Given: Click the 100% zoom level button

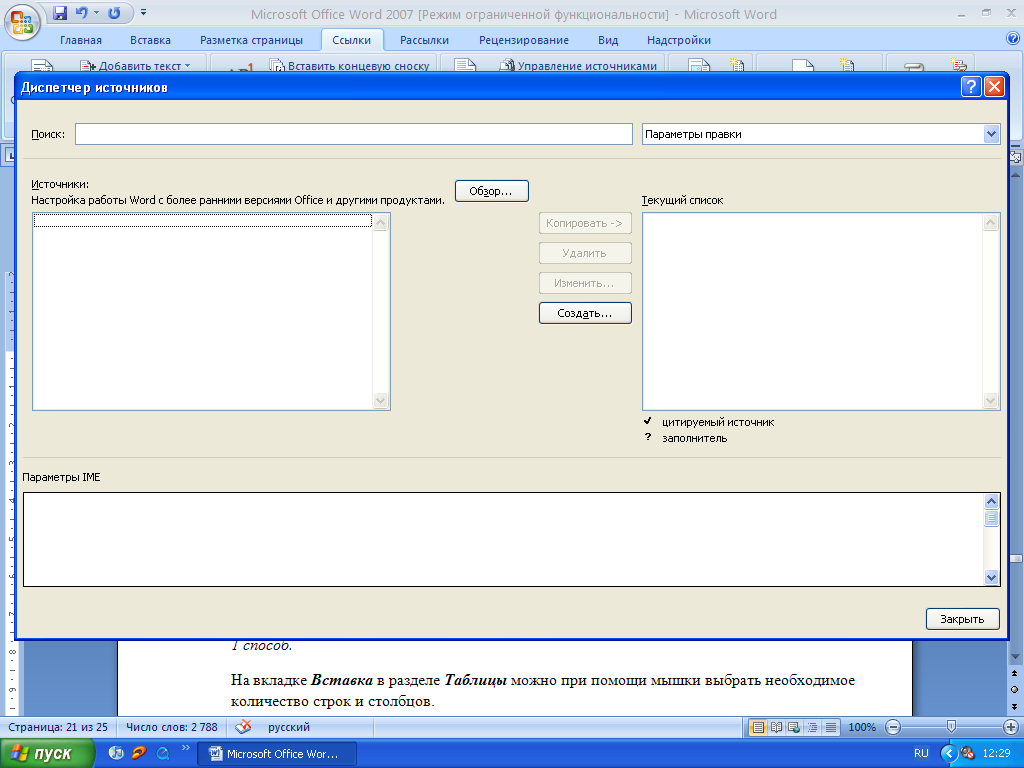Looking at the screenshot, I should click(x=862, y=727).
